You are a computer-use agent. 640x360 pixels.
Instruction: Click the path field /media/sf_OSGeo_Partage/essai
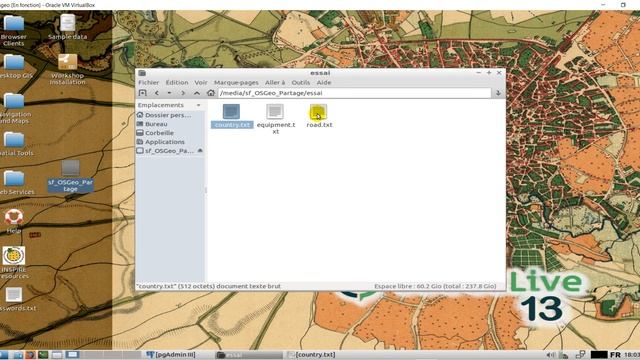point(354,93)
